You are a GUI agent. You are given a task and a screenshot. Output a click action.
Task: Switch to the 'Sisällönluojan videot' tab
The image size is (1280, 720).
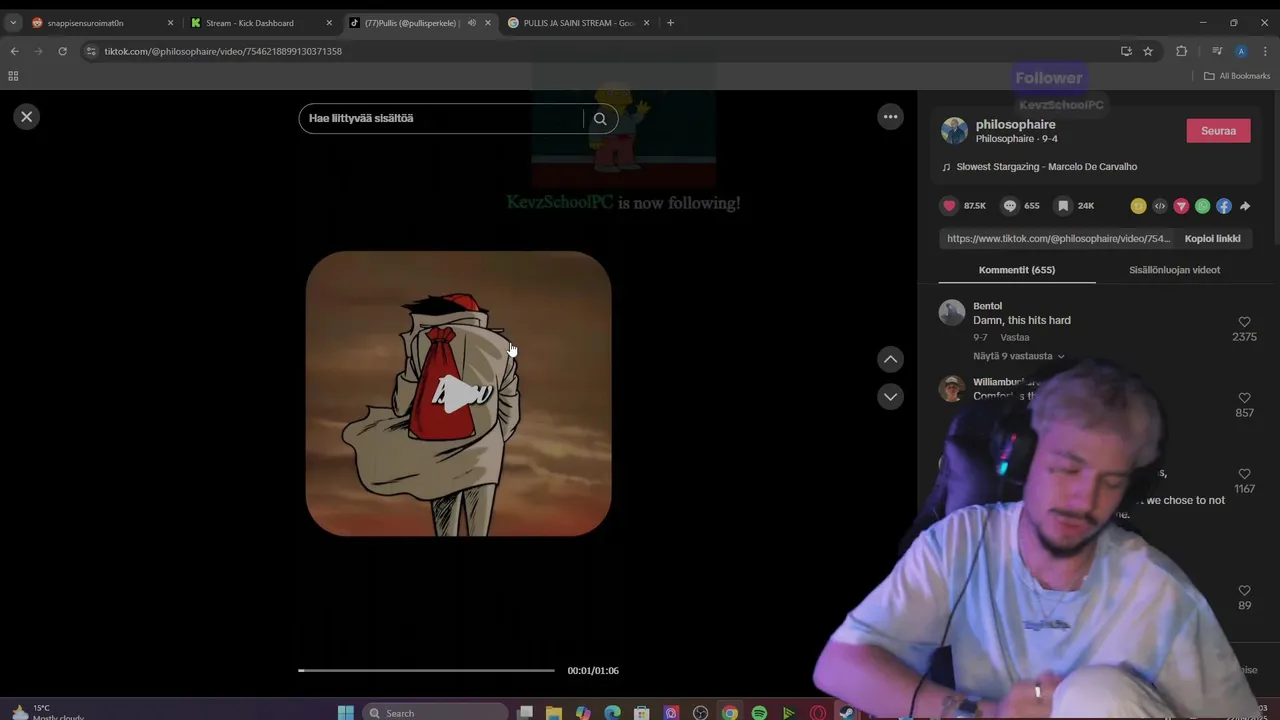click(1174, 270)
